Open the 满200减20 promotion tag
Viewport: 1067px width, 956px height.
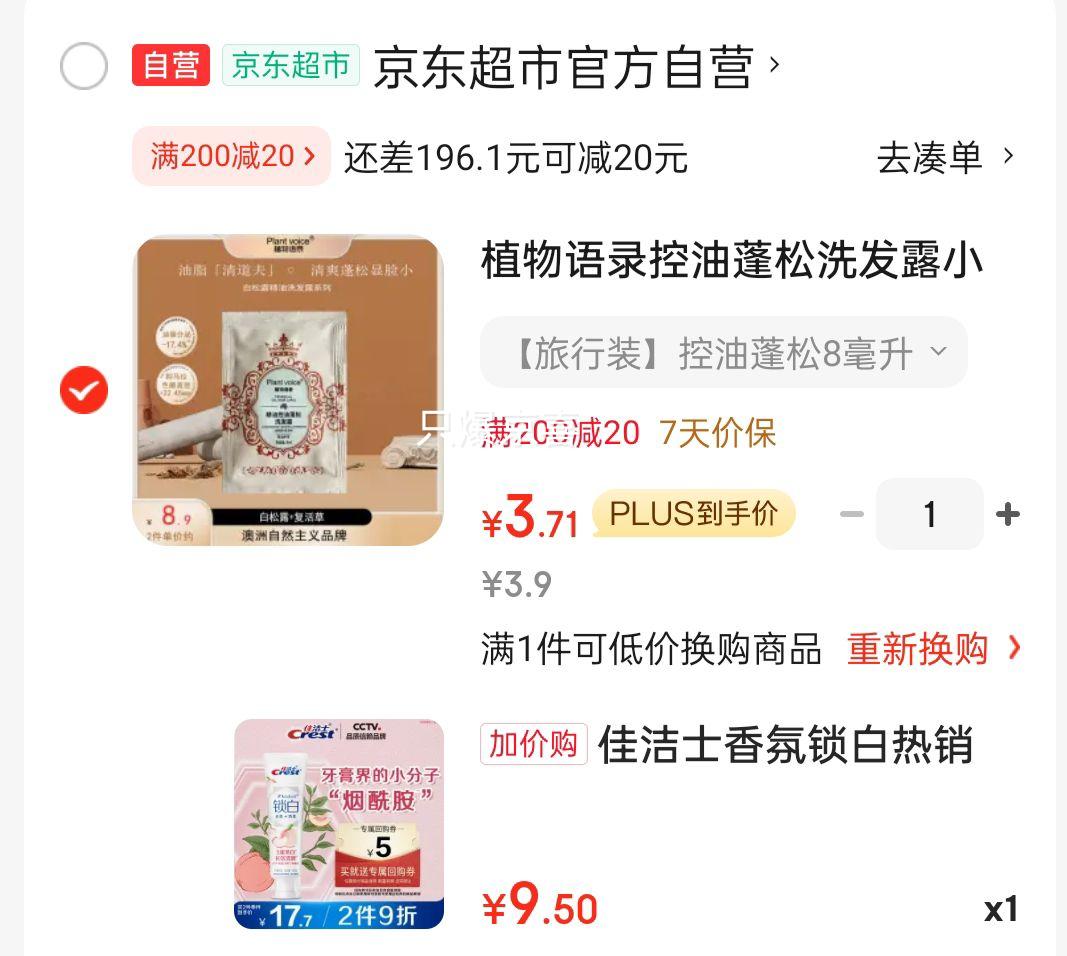point(231,156)
